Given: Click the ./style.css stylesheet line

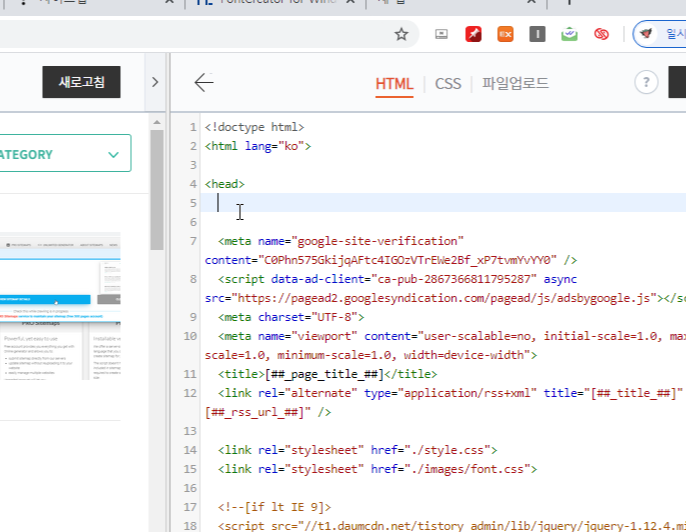Looking at the screenshot, I should pyautogui.click(x=357, y=450).
